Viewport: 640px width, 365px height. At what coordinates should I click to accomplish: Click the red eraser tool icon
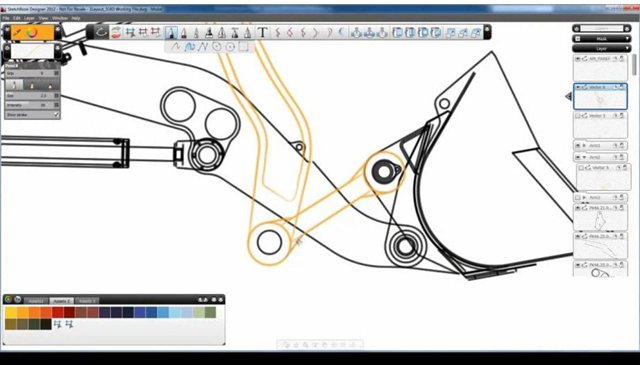[x=116, y=32]
